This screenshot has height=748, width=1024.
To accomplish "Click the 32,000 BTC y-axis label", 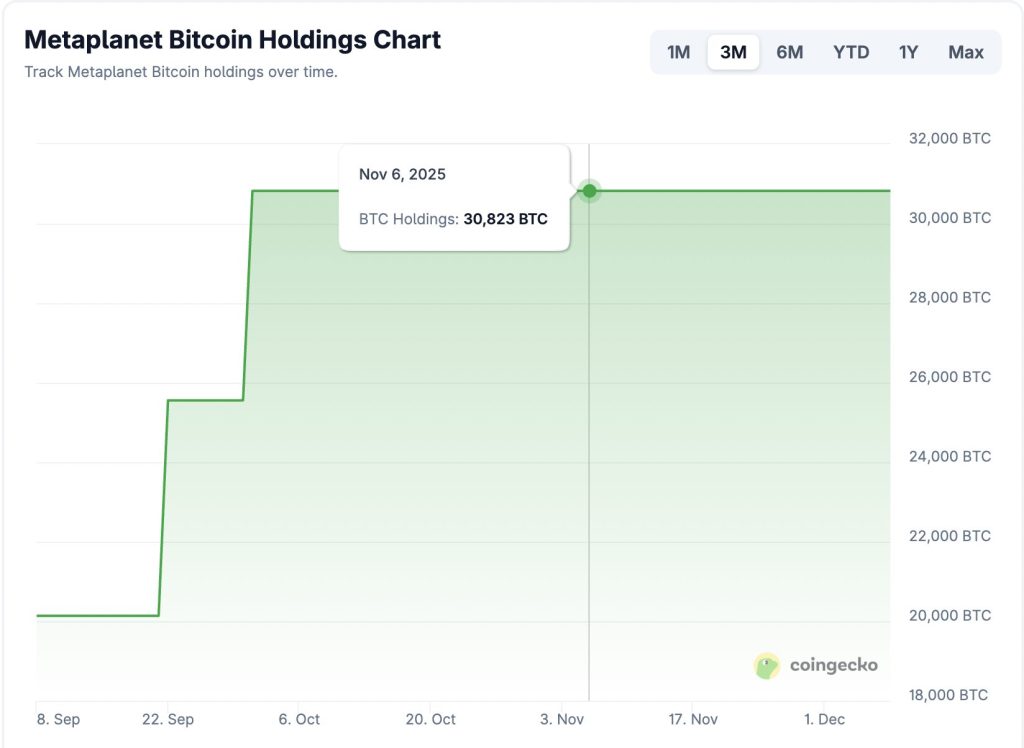I will pos(949,138).
